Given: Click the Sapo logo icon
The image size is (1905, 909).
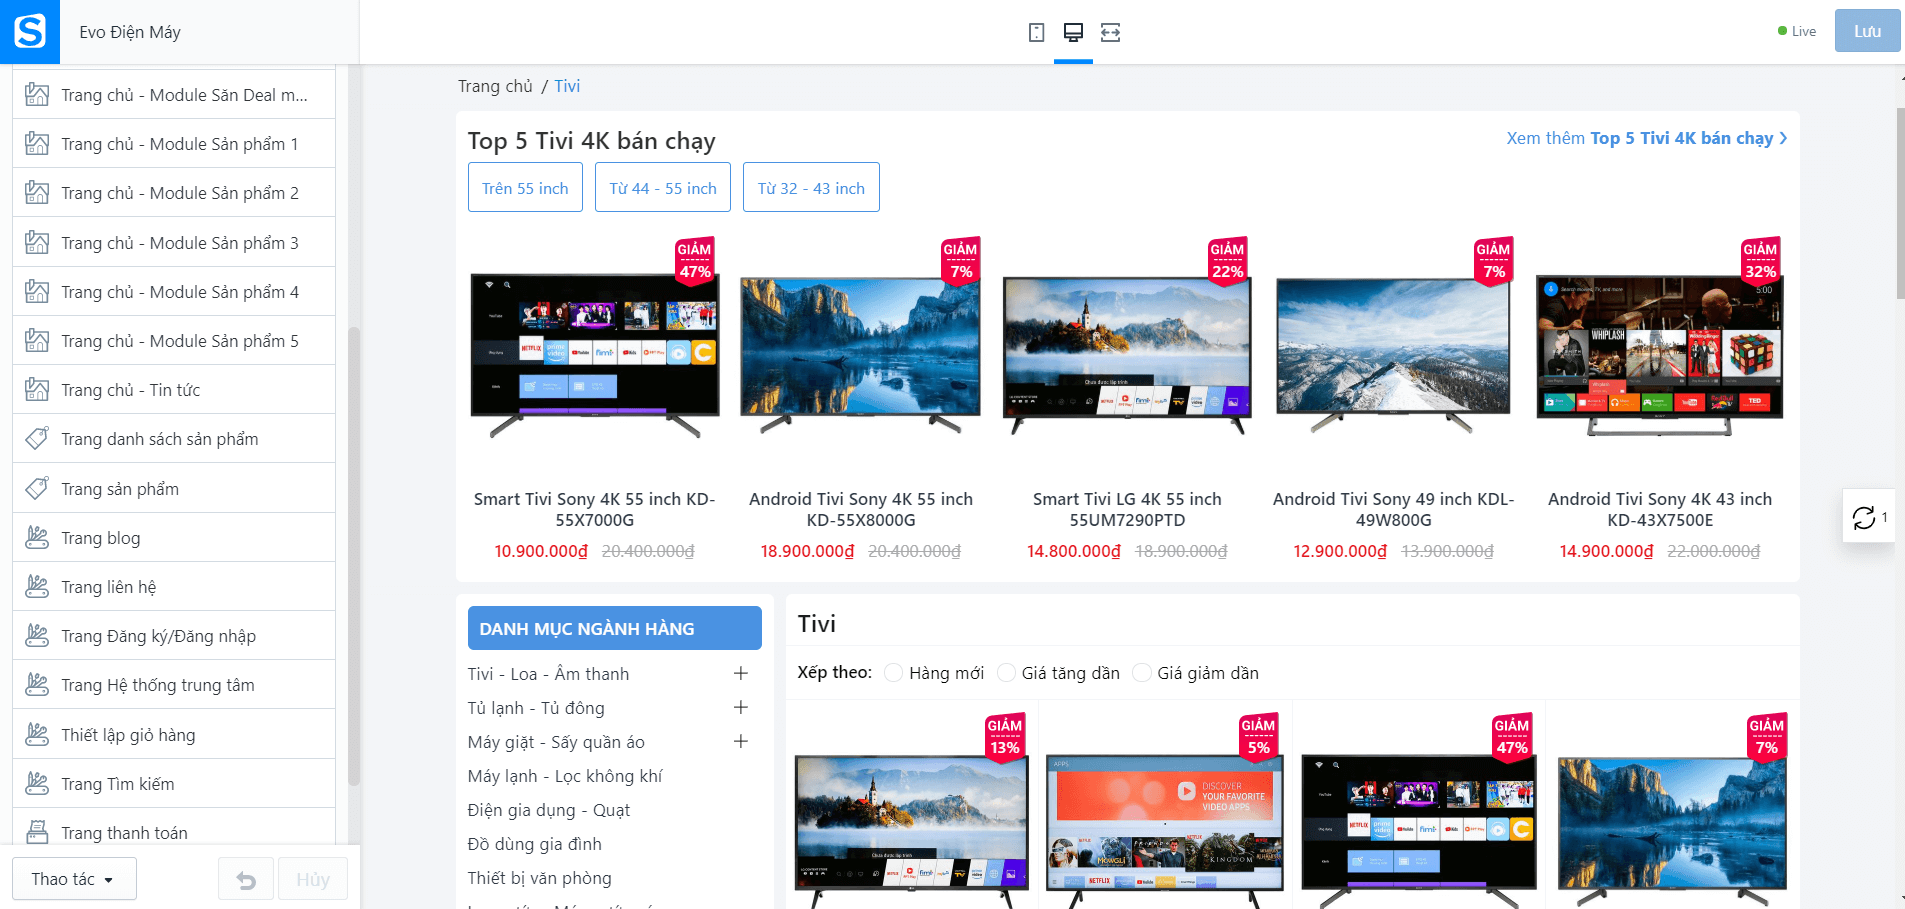Looking at the screenshot, I should click(x=30, y=32).
